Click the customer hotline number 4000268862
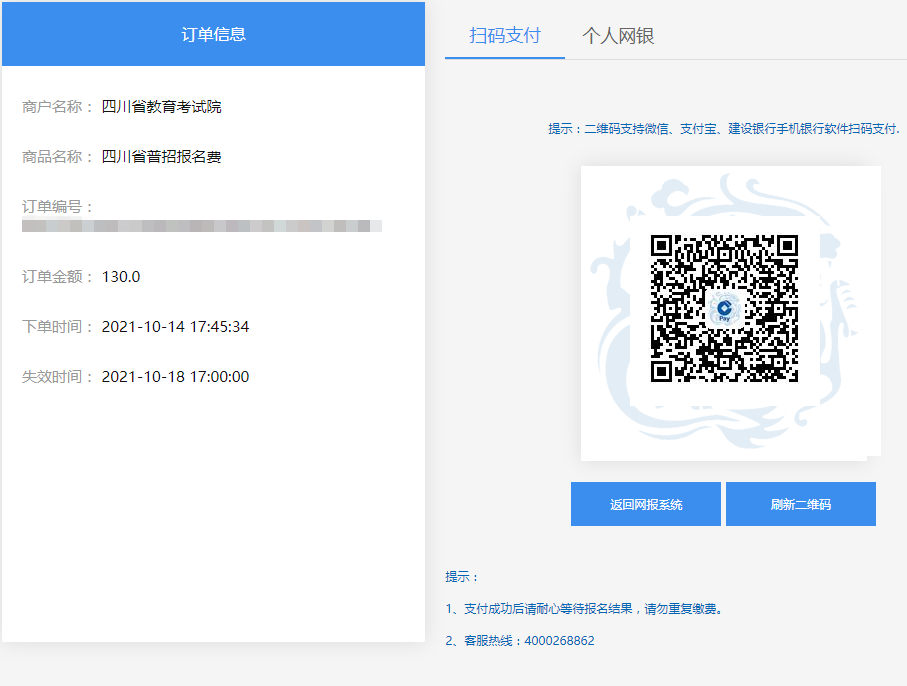Image resolution: width=907 pixels, height=686 pixels. tap(559, 640)
